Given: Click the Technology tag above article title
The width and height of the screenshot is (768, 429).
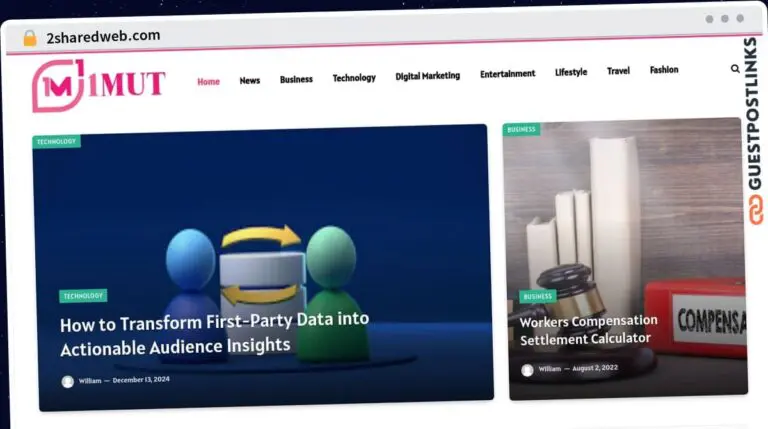Looking at the screenshot, I should (83, 296).
